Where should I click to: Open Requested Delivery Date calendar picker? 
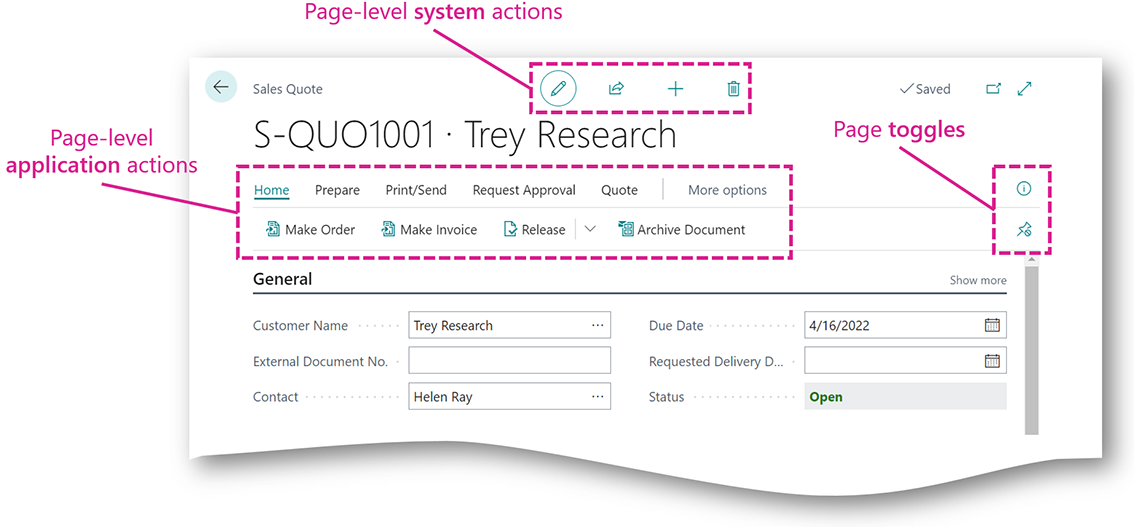point(992,360)
